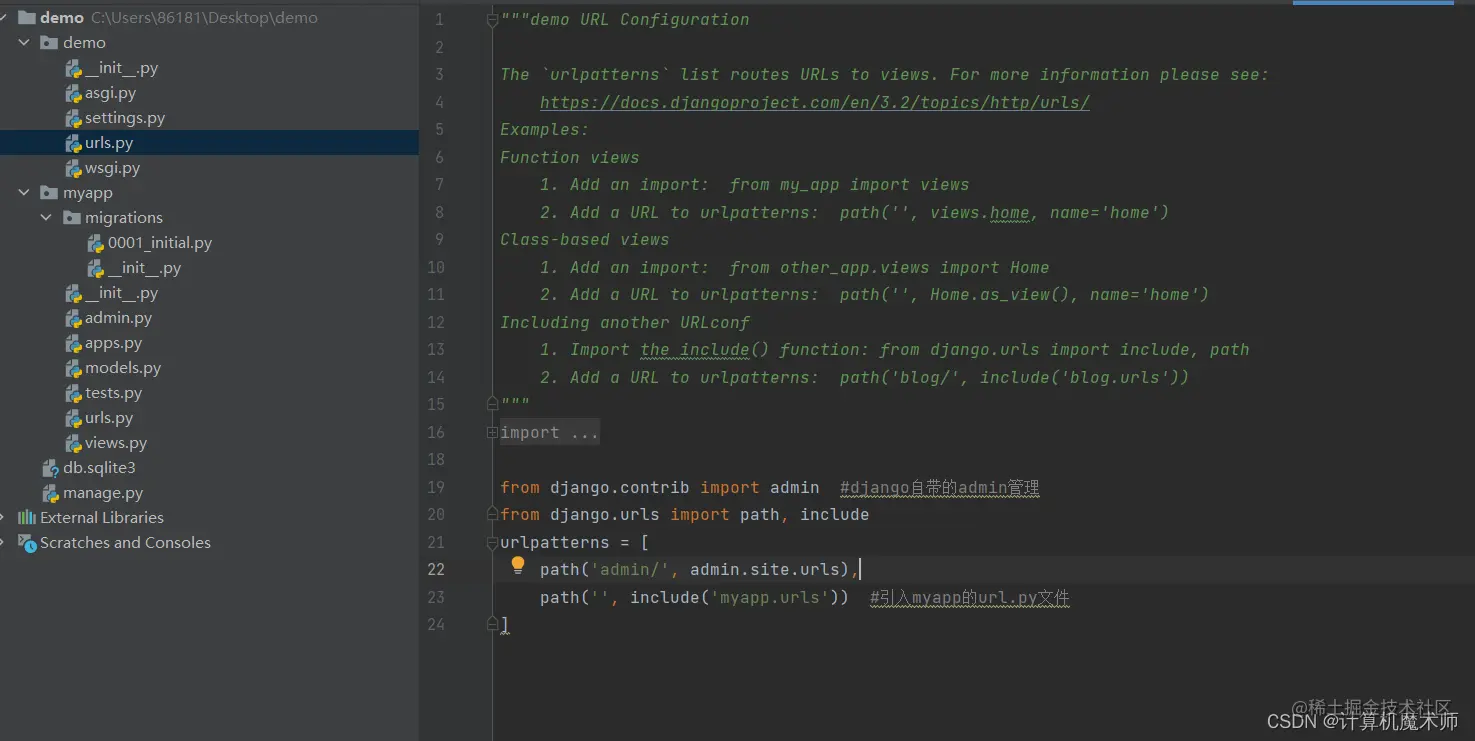
Task: Click the docstring end fold marker at line 15
Action: (492, 404)
